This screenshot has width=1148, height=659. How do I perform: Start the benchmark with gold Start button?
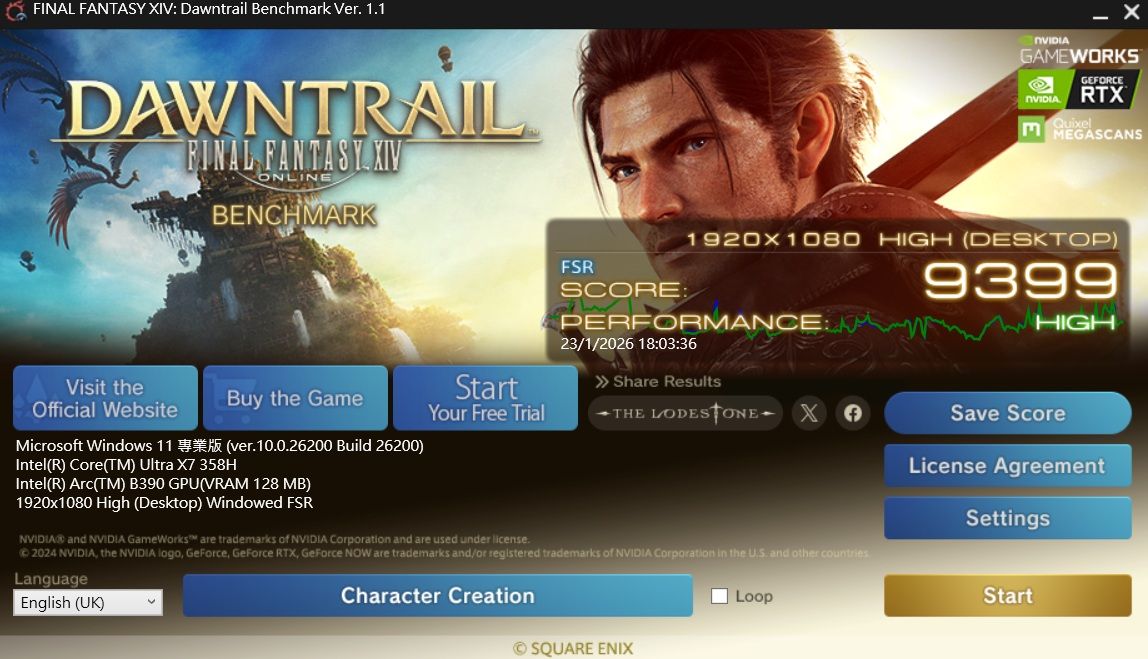pyautogui.click(x=1007, y=595)
